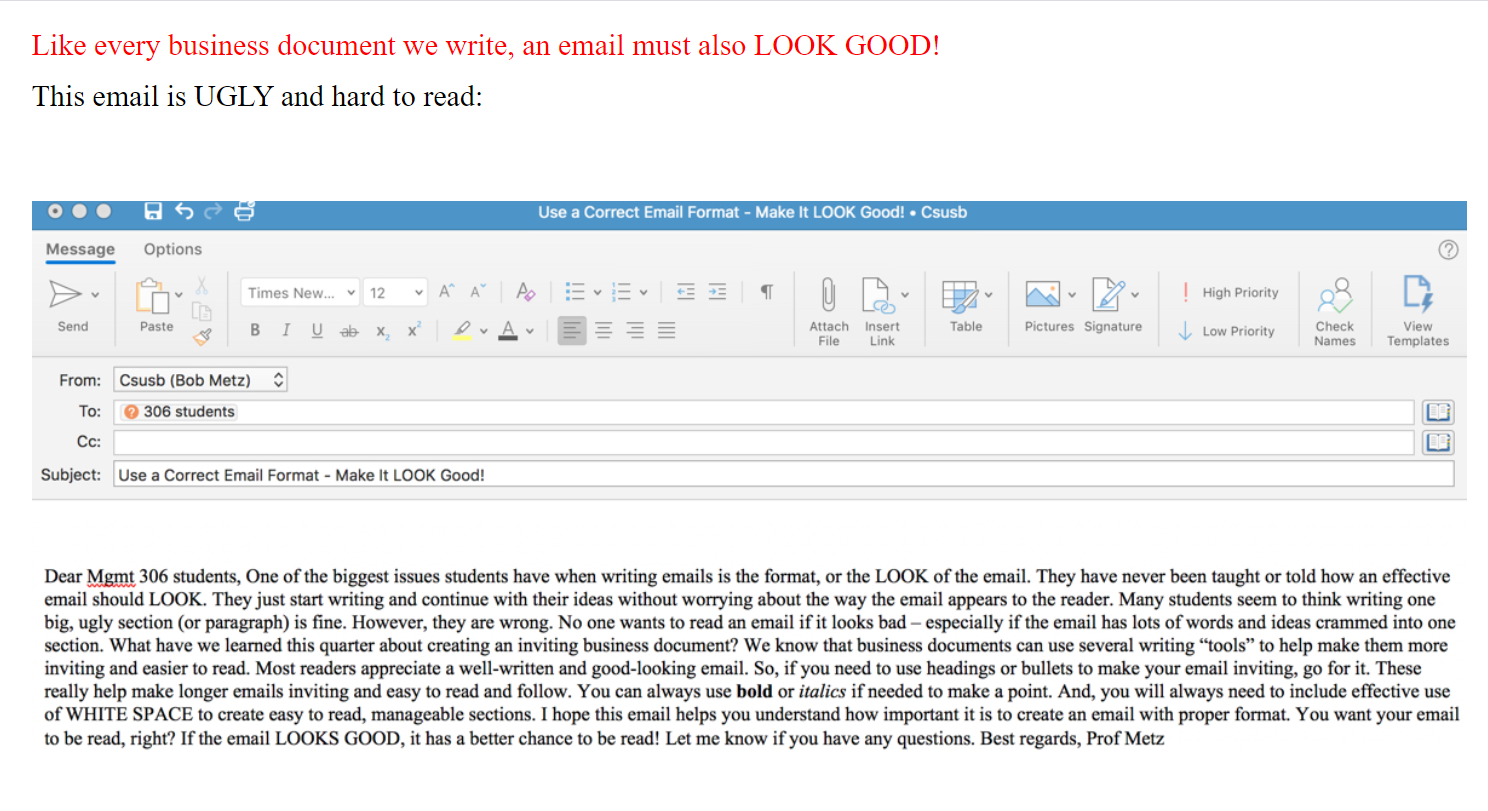This screenshot has height=811, width=1488.
Task: Select Align Left paragraph alignment
Action: (x=572, y=330)
